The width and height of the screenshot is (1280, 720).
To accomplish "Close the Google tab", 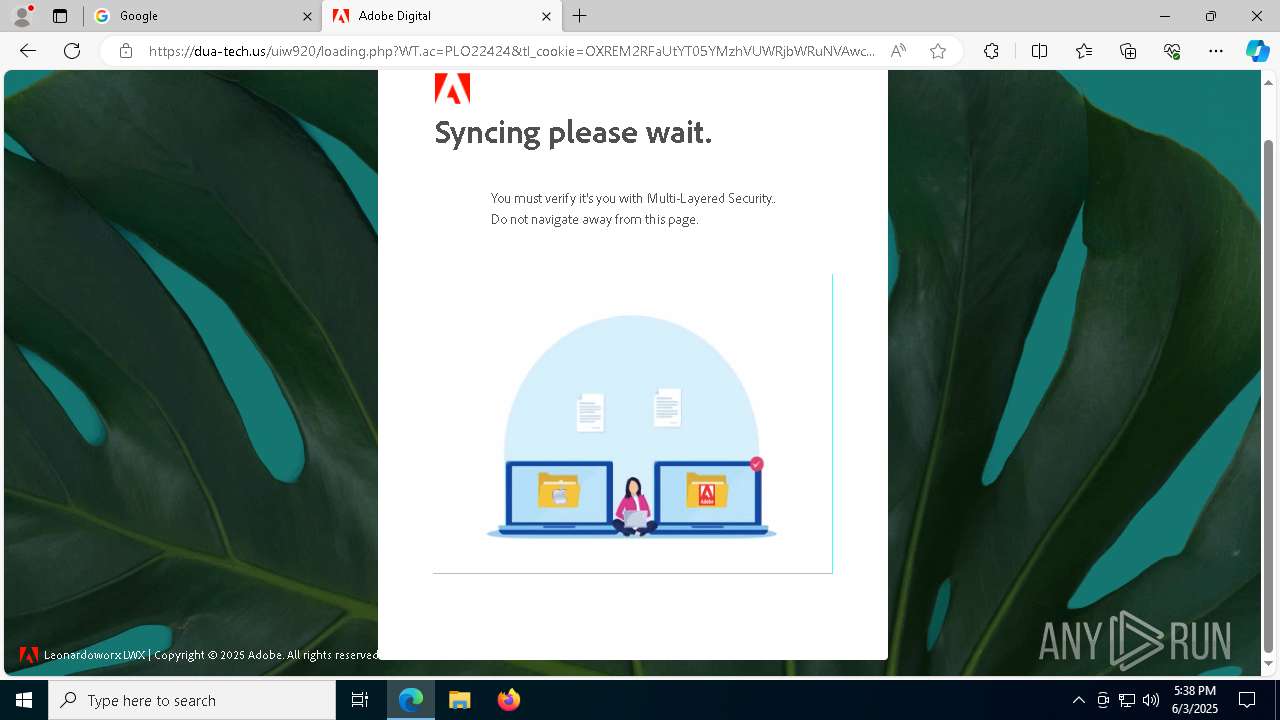I will pos(307,16).
